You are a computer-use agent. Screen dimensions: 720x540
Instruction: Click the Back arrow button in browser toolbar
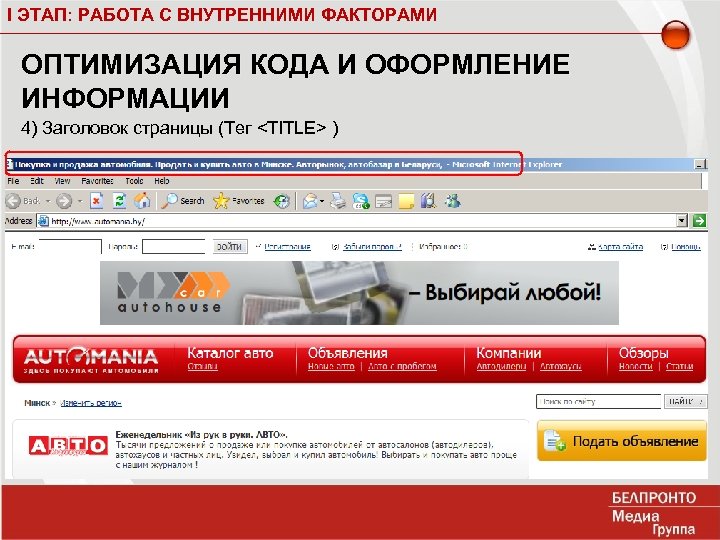tap(13, 201)
